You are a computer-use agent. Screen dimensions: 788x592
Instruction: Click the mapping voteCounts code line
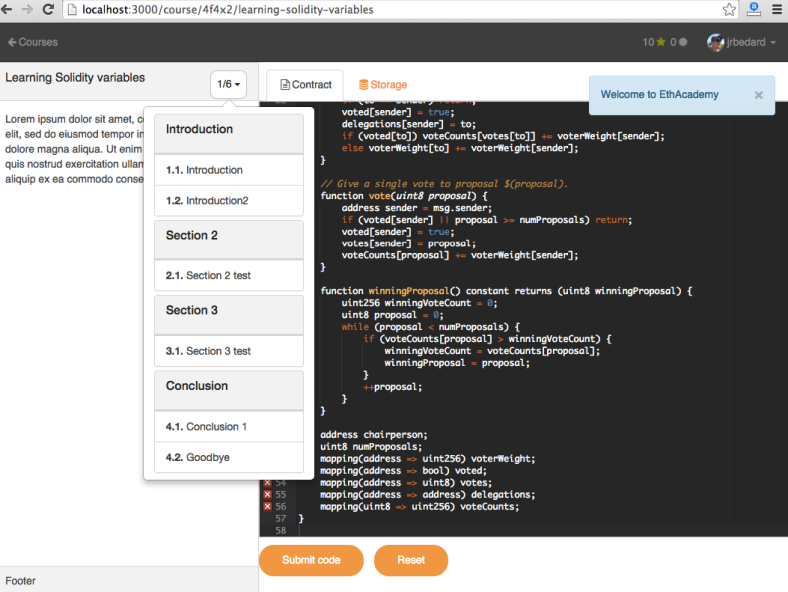420,507
